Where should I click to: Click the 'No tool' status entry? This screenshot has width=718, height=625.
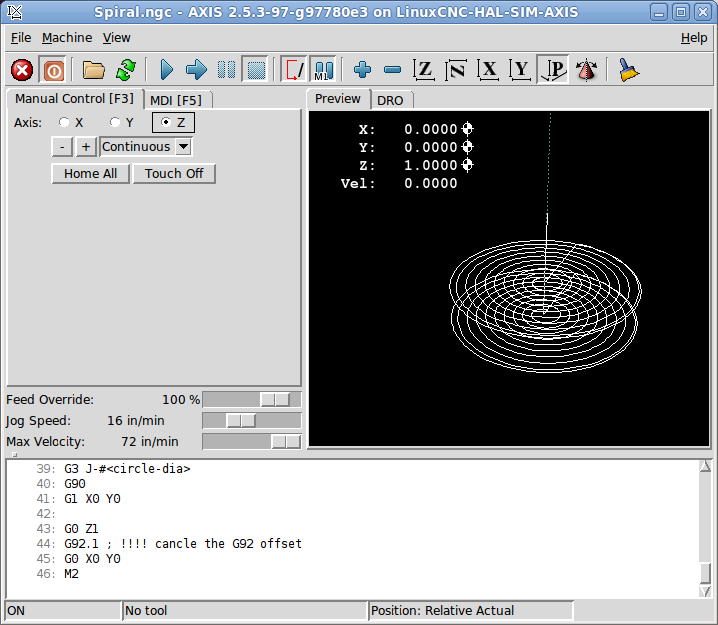[245, 611]
